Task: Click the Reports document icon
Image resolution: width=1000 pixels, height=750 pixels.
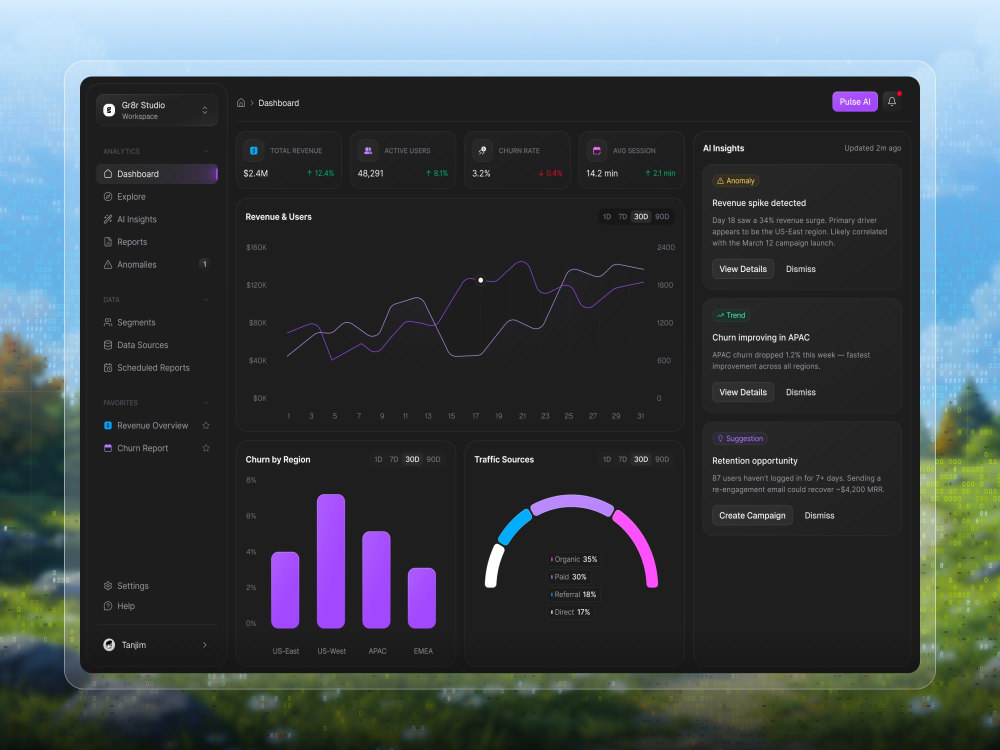Action: click(x=108, y=242)
